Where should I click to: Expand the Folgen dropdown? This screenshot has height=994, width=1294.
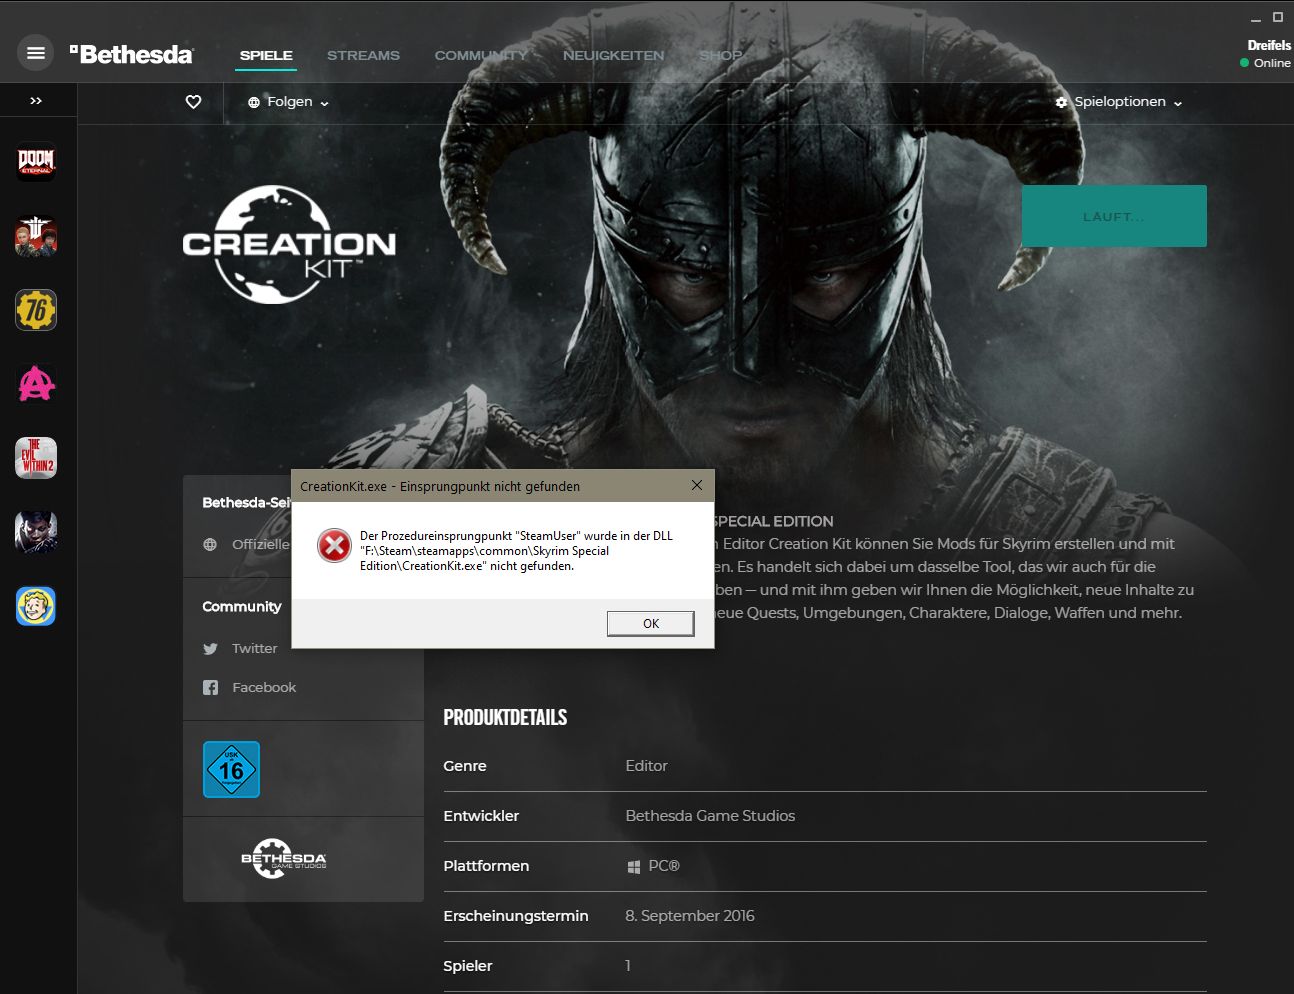pyautogui.click(x=289, y=102)
